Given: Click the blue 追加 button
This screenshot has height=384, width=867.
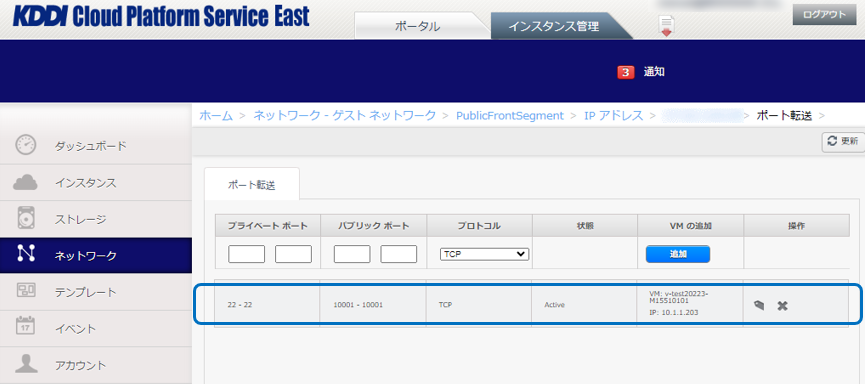Looking at the screenshot, I should tap(678, 254).
